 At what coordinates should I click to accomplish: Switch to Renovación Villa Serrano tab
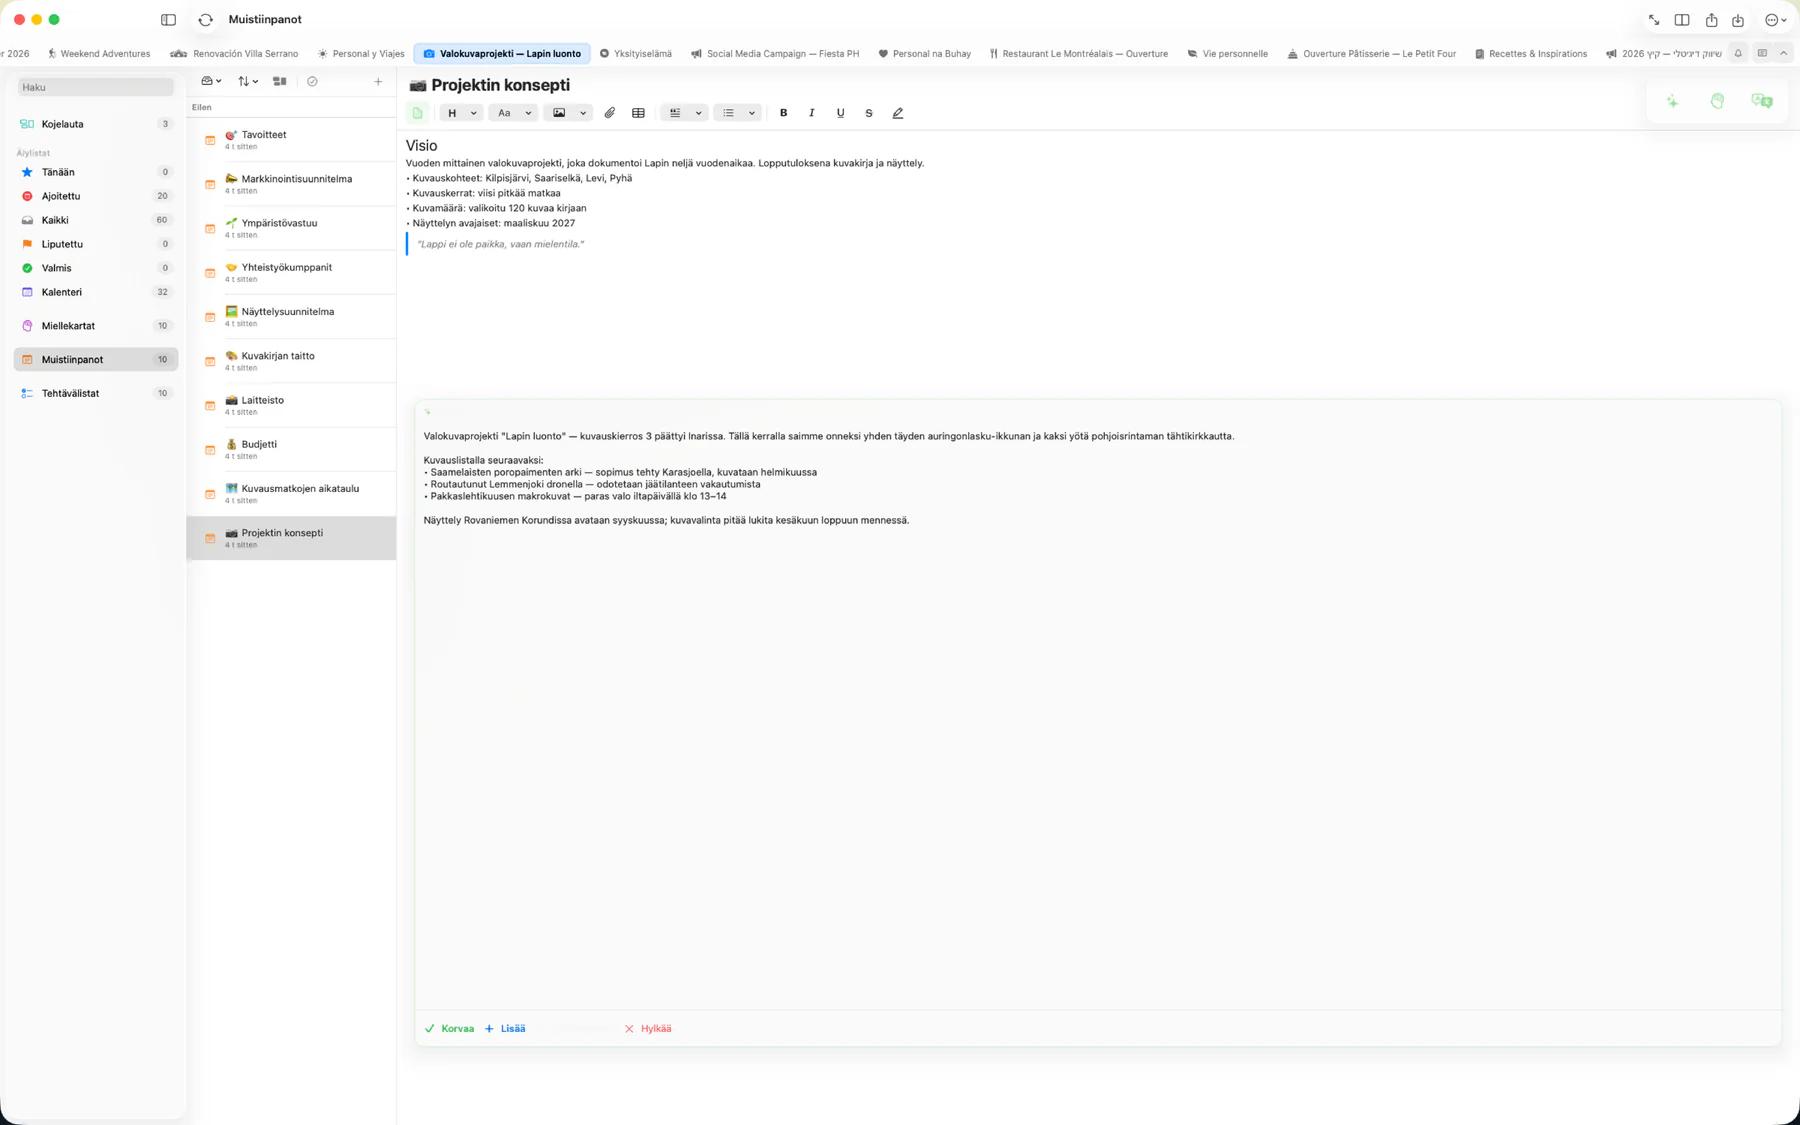(235, 54)
